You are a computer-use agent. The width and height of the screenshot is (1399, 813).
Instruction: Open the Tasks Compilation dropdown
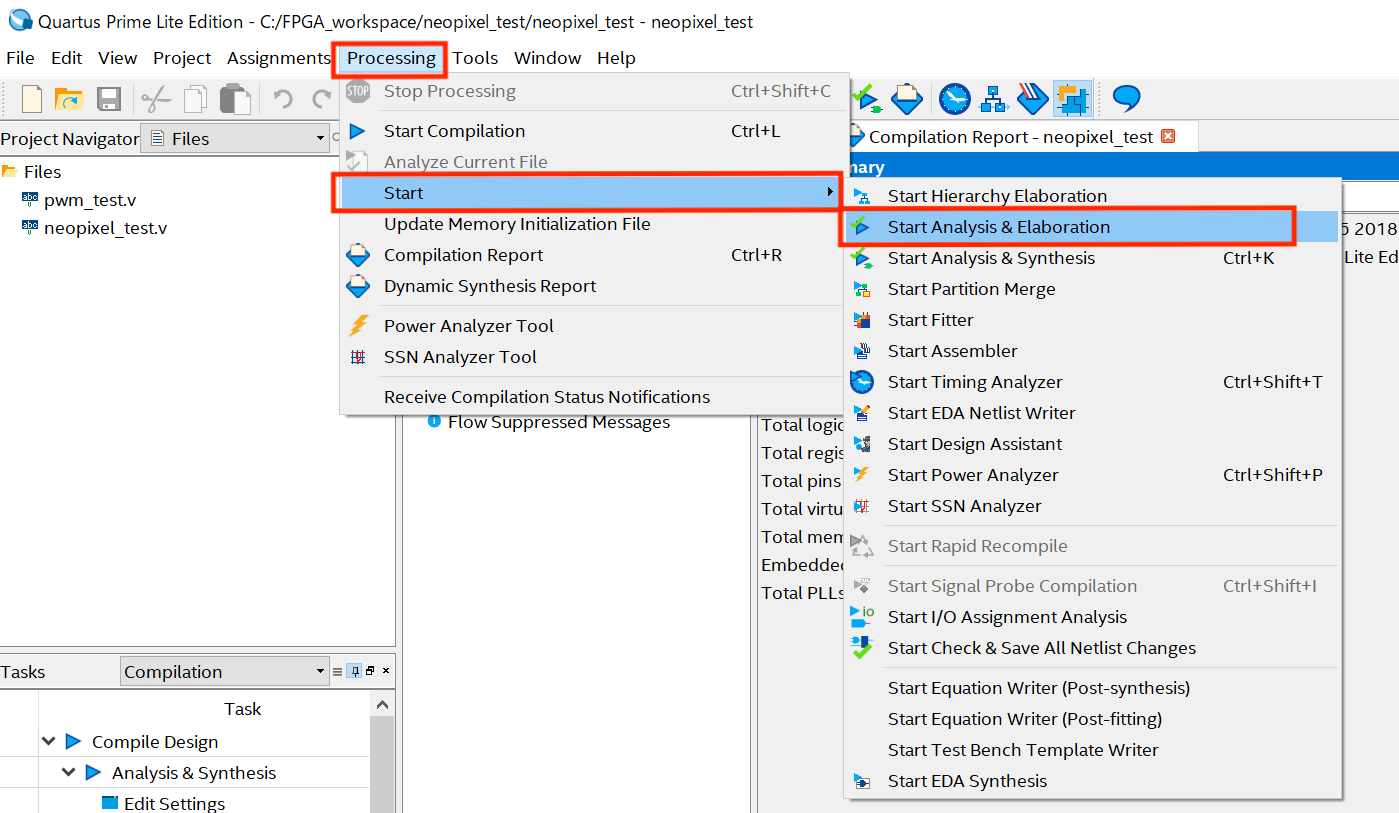click(x=320, y=671)
